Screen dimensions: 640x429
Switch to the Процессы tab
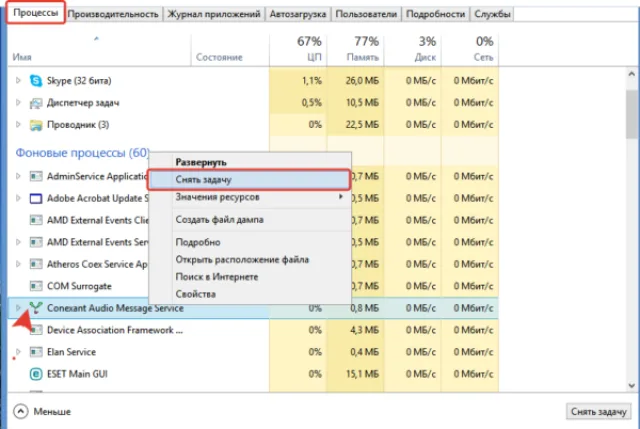pyautogui.click(x=36, y=13)
